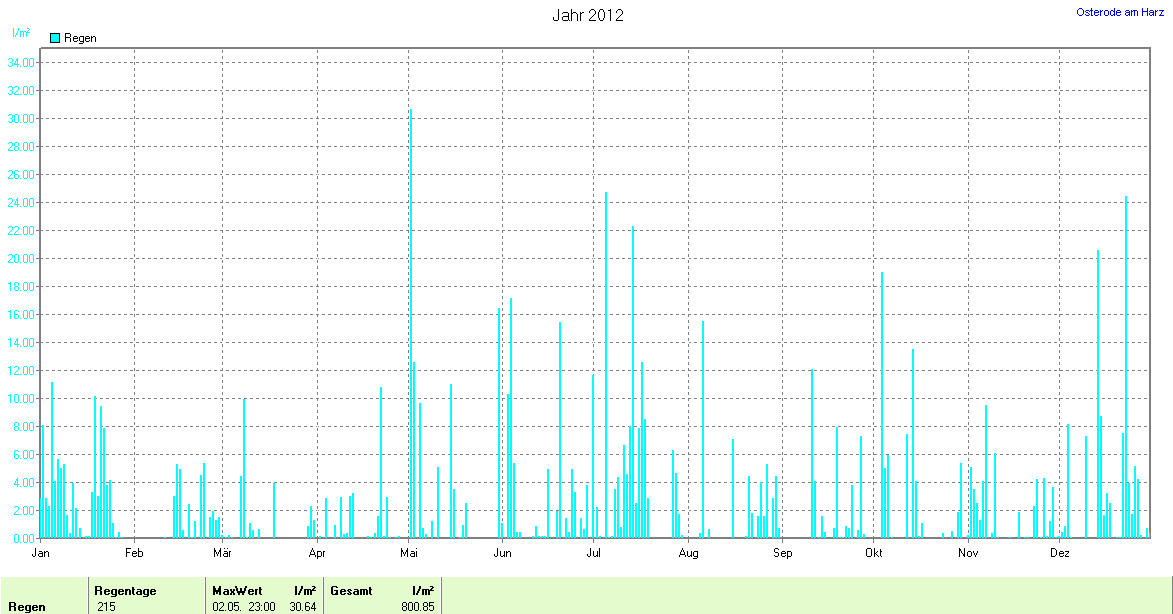Viewport: 1173px width, 614px height.
Task: Select the tallest rain bar in December
Action: pos(1126,370)
